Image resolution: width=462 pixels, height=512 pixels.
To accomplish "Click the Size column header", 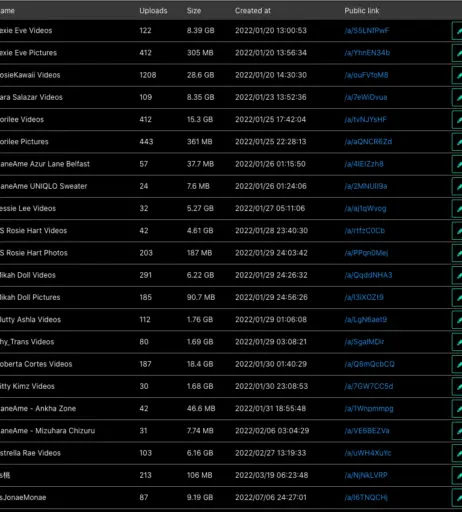I will [x=194, y=11].
